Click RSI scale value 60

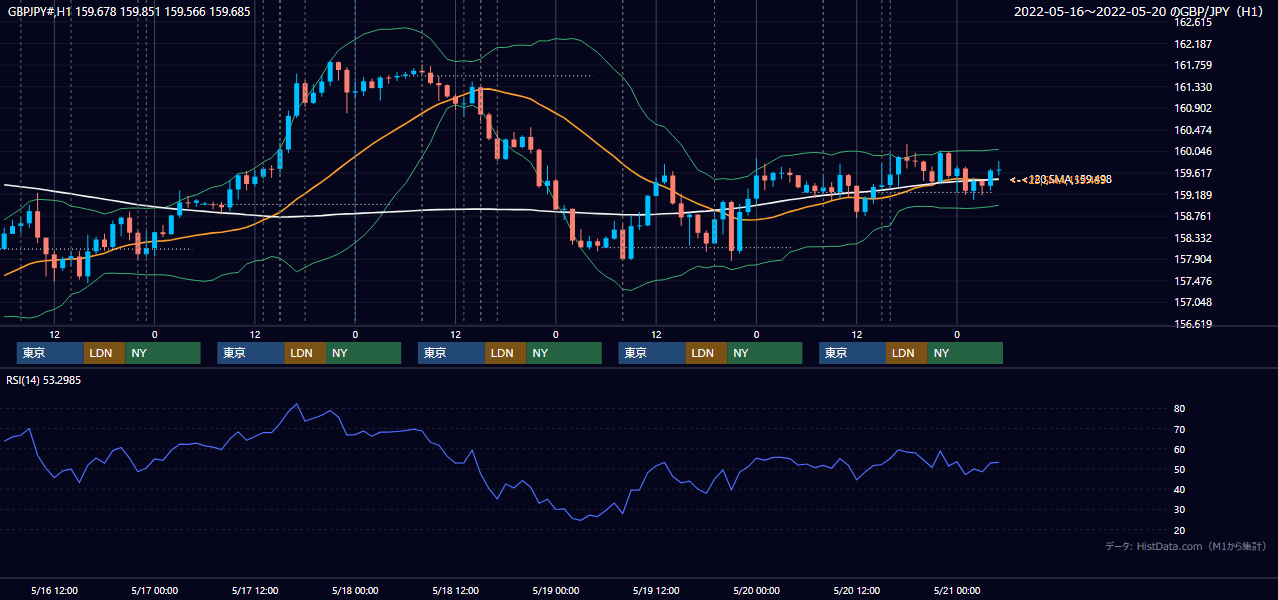(1179, 449)
